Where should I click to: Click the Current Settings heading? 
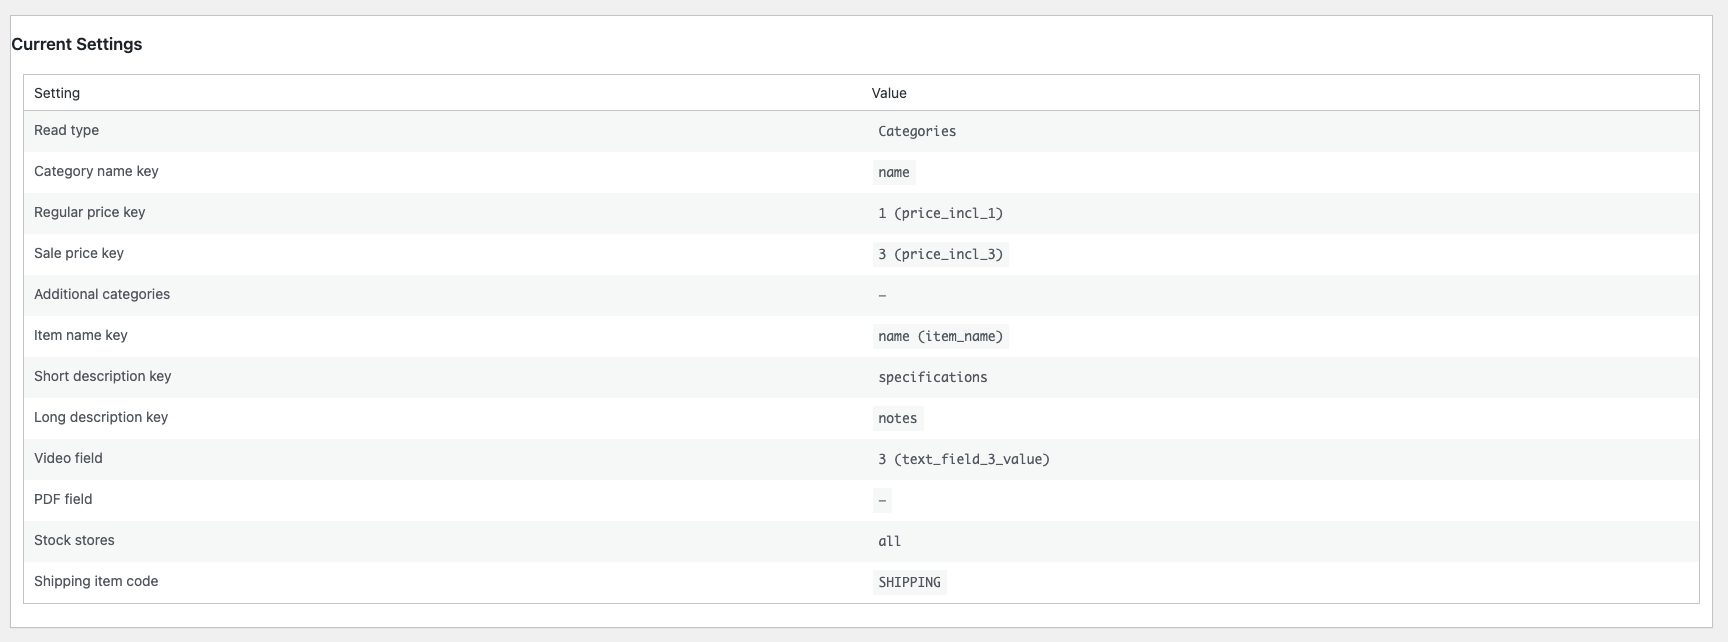coord(77,44)
